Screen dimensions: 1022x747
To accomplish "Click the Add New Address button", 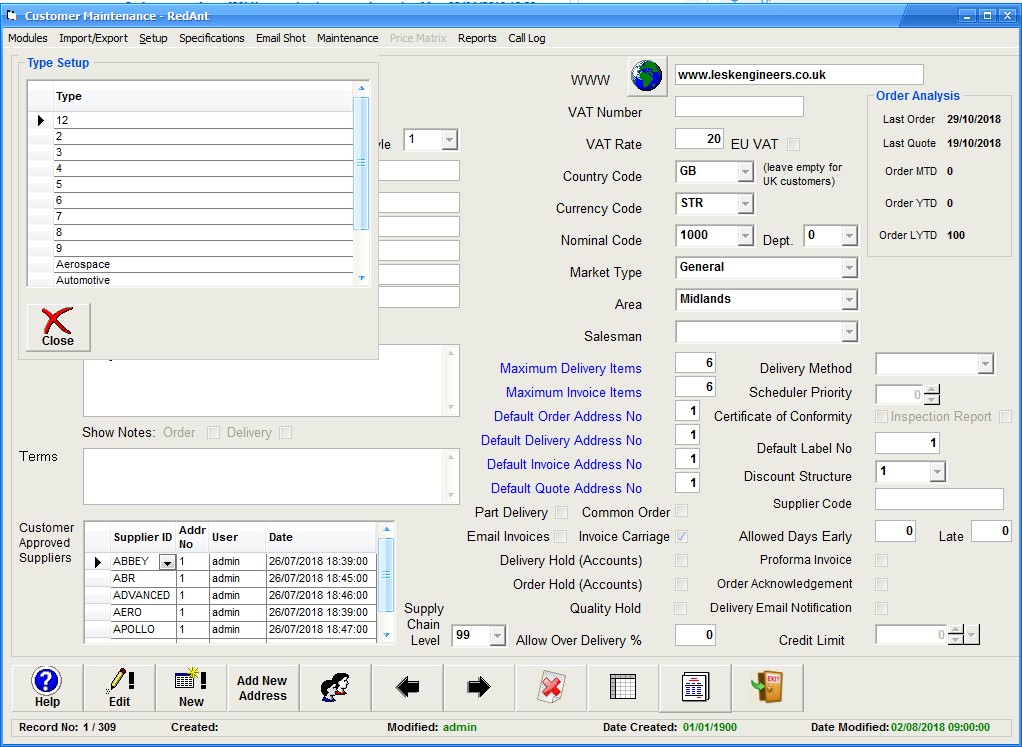I will point(262,687).
